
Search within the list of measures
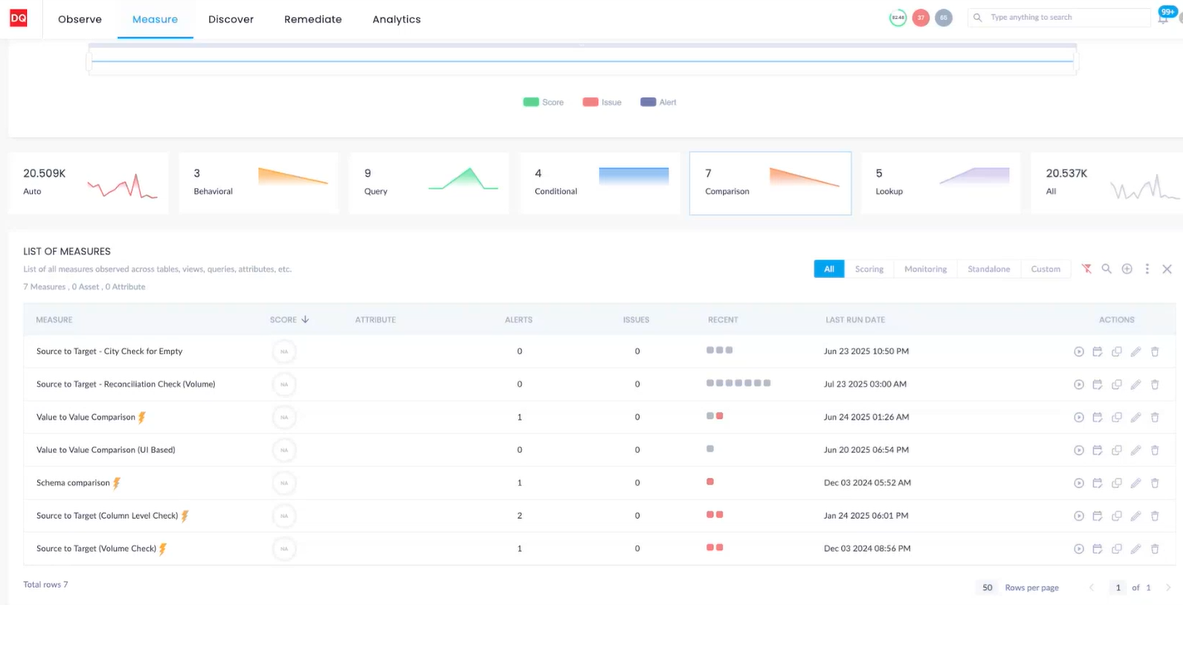click(x=1107, y=269)
